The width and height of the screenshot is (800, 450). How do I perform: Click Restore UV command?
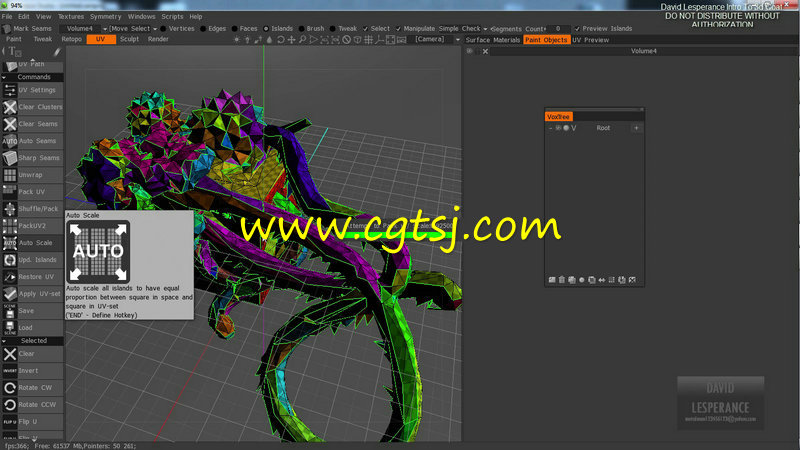click(33, 277)
